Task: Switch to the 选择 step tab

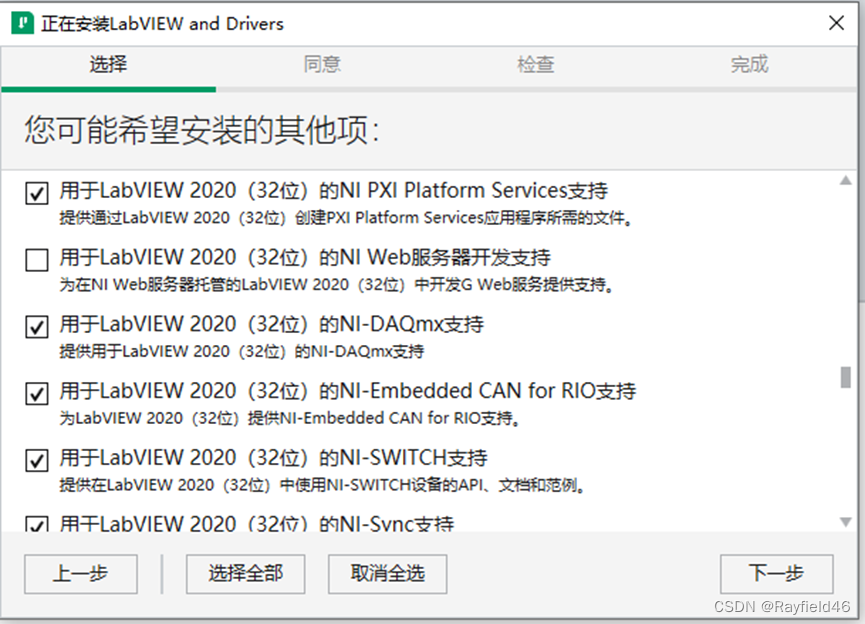Action: pos(107,63)
